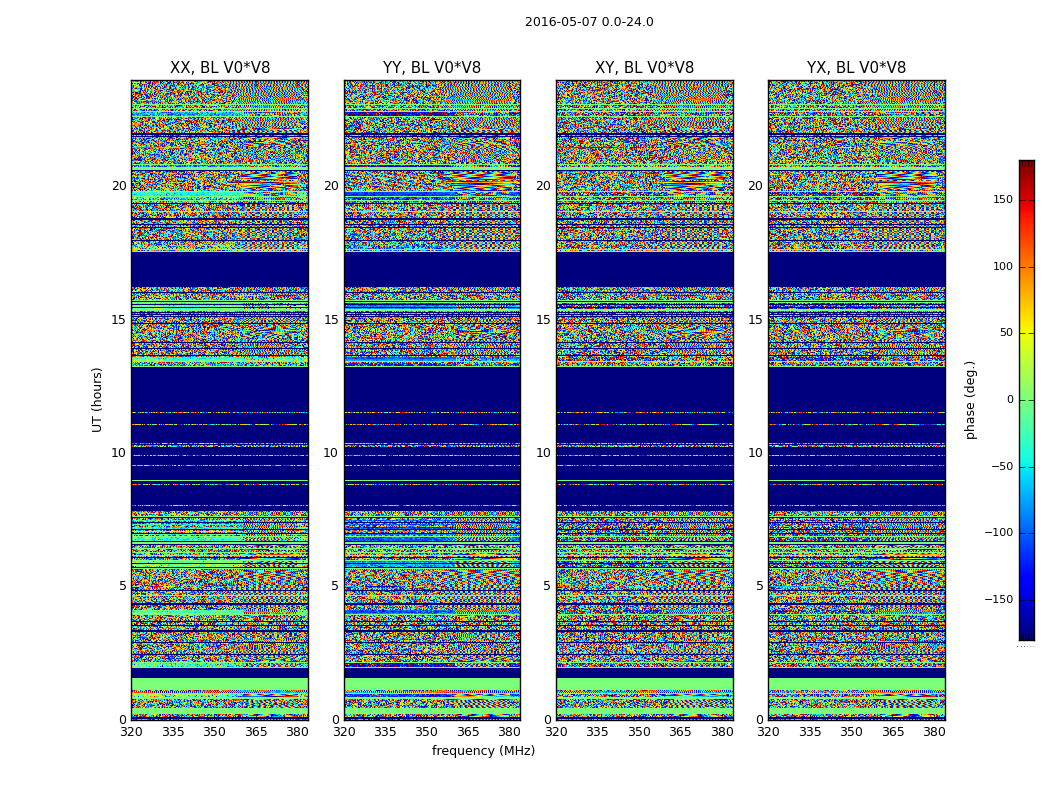Click the 380 frequency tick under XY plot

[722, 732]
